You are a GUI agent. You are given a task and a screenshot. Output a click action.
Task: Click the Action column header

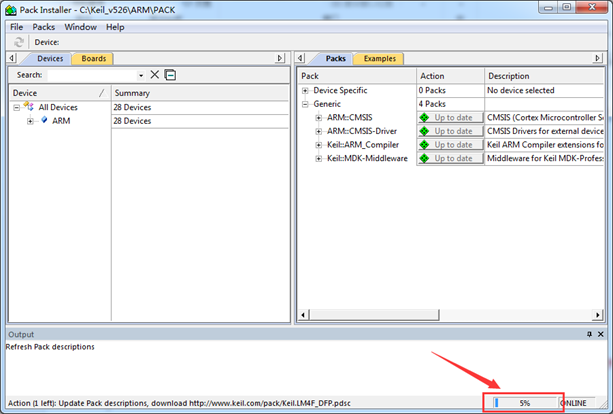pos(450,76)
